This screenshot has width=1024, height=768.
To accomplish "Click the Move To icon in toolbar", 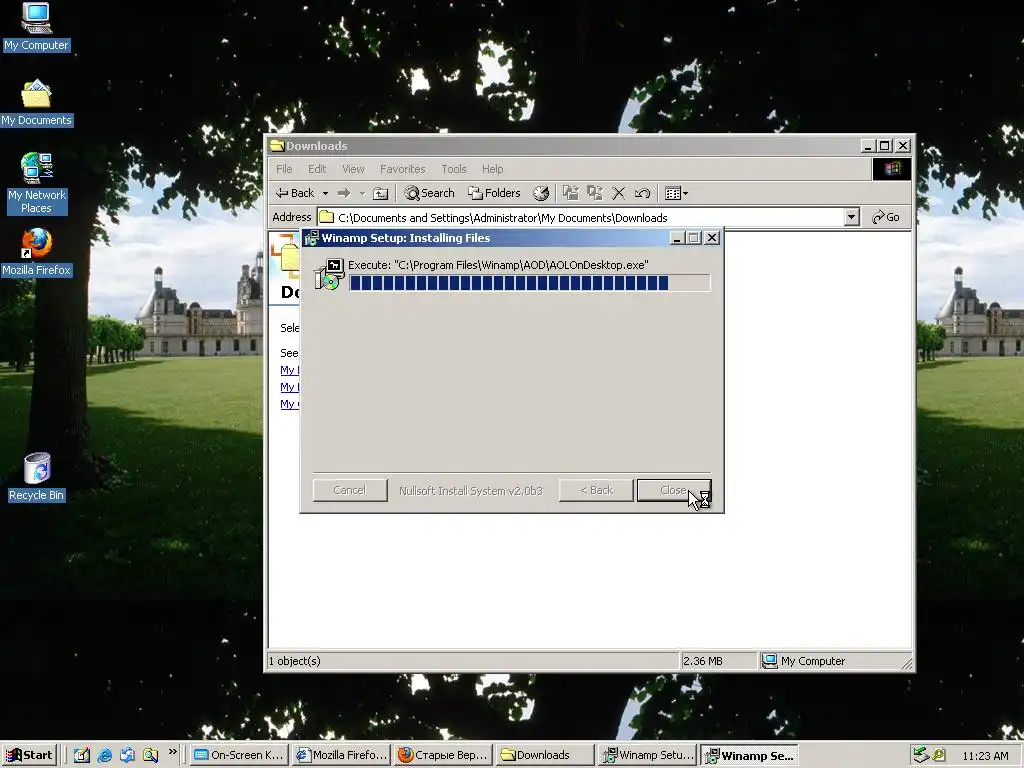I will tap(571, 193).
